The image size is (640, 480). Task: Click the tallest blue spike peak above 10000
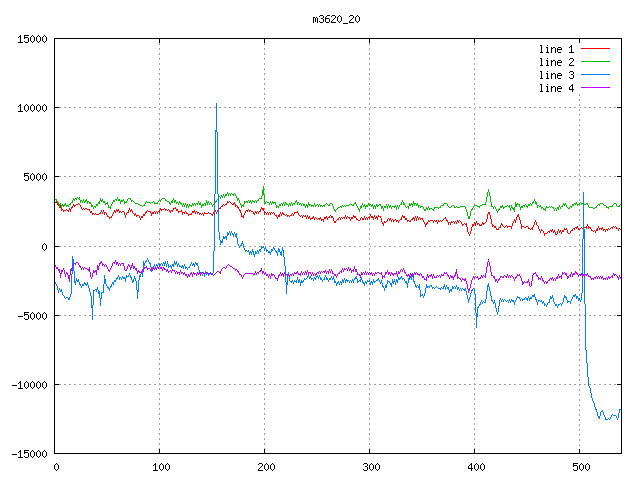(x=216, y=104)
